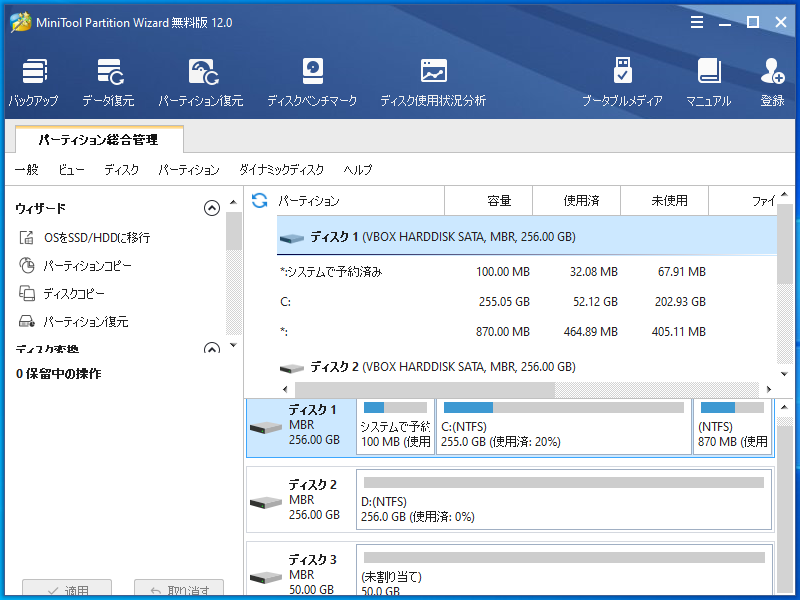Open the ビュー menu
The height and width of the screenshot is (600, 800).
(71, 169)
